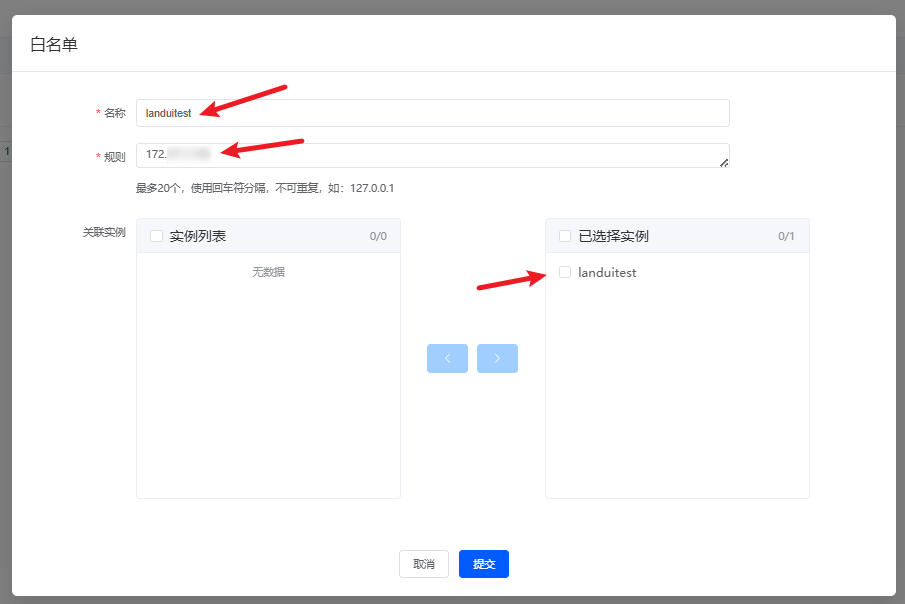Click the resize handle of the 规则 textarea
This screenshot has height=604, width=905.
[x=724, y=162]
